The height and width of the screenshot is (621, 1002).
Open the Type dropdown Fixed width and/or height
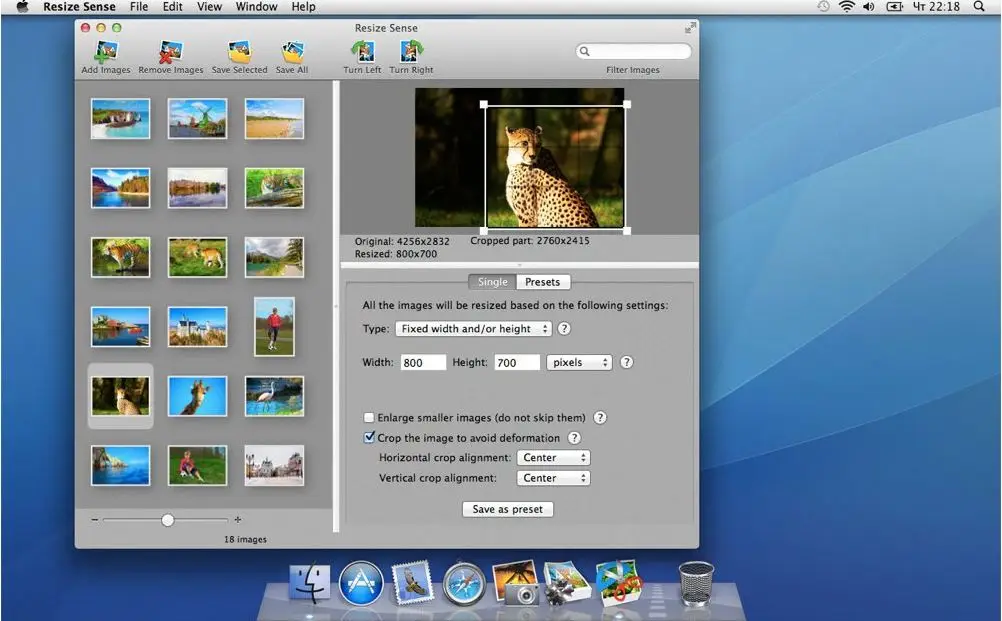[x=474, y=328]
